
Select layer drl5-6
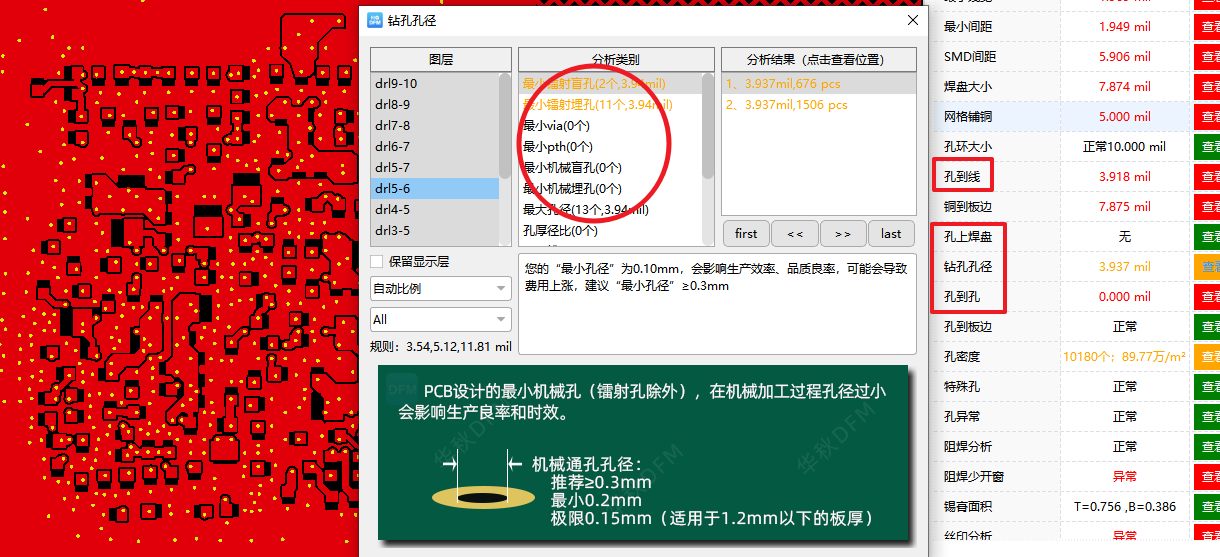coord(434,189)
